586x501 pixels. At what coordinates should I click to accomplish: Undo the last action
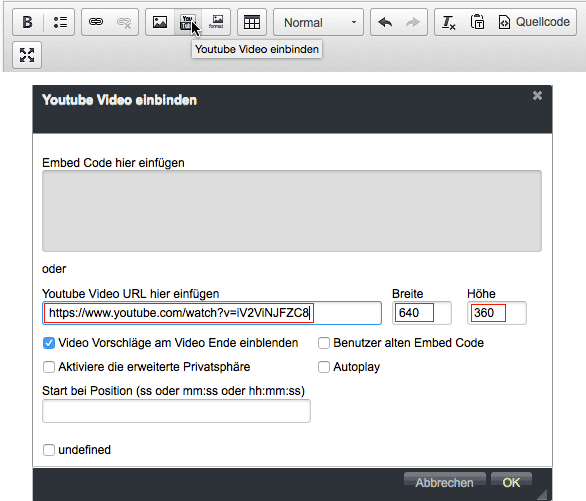point(385,22)
